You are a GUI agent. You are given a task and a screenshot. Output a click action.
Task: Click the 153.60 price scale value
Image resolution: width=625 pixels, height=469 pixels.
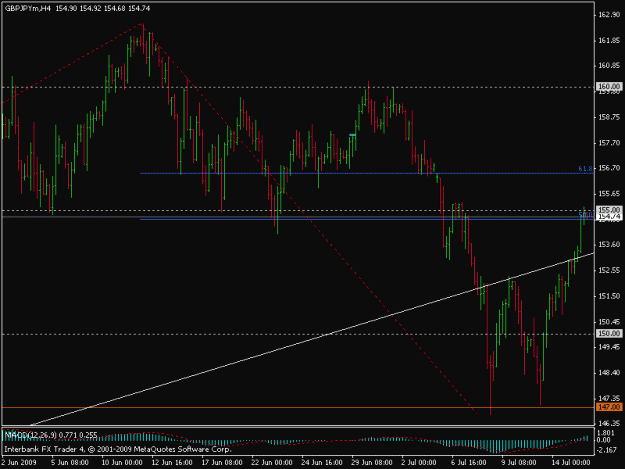[x=609, y=245]
